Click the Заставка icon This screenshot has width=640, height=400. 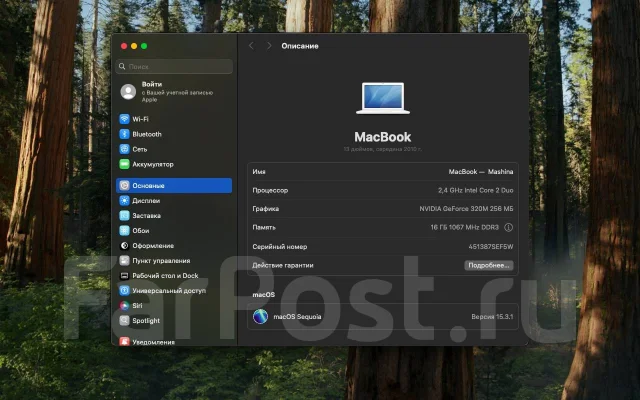124,216
